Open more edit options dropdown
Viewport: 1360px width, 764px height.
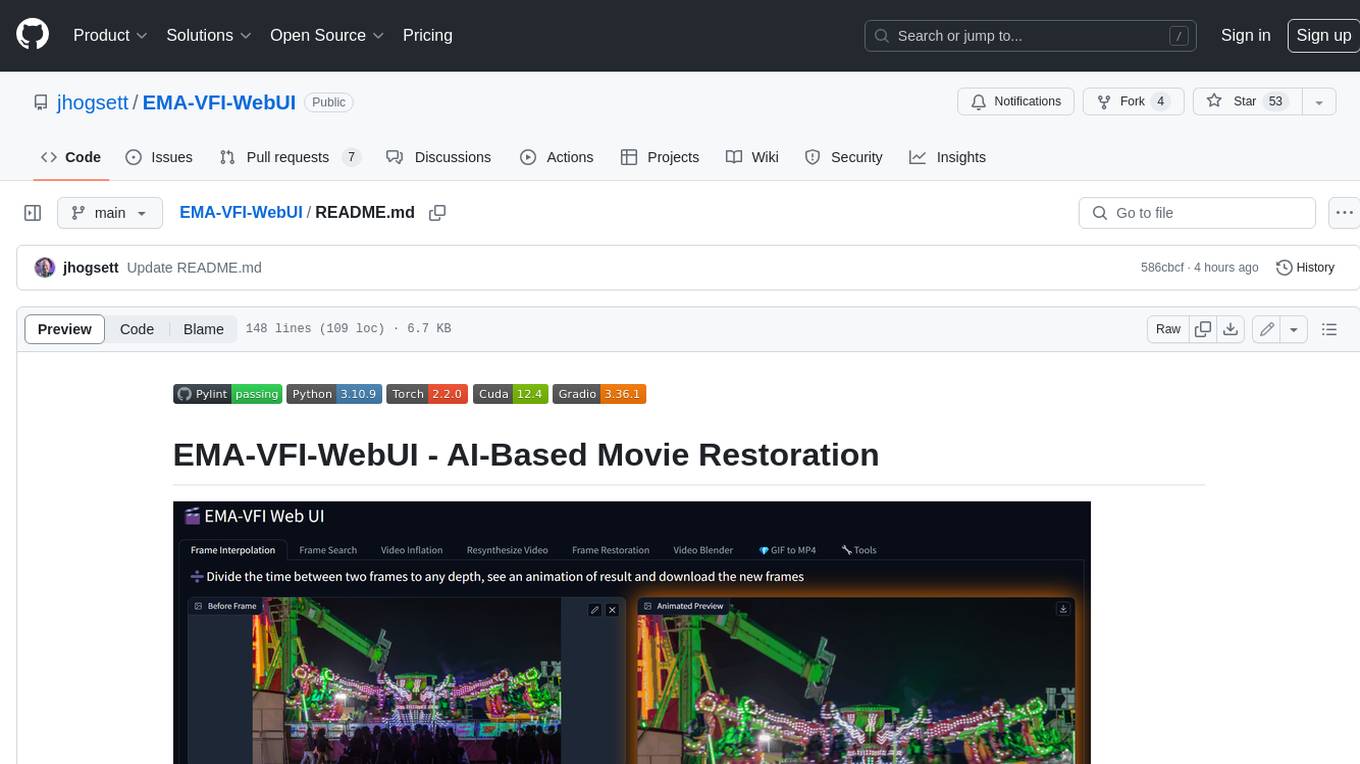pos(1294,329)
